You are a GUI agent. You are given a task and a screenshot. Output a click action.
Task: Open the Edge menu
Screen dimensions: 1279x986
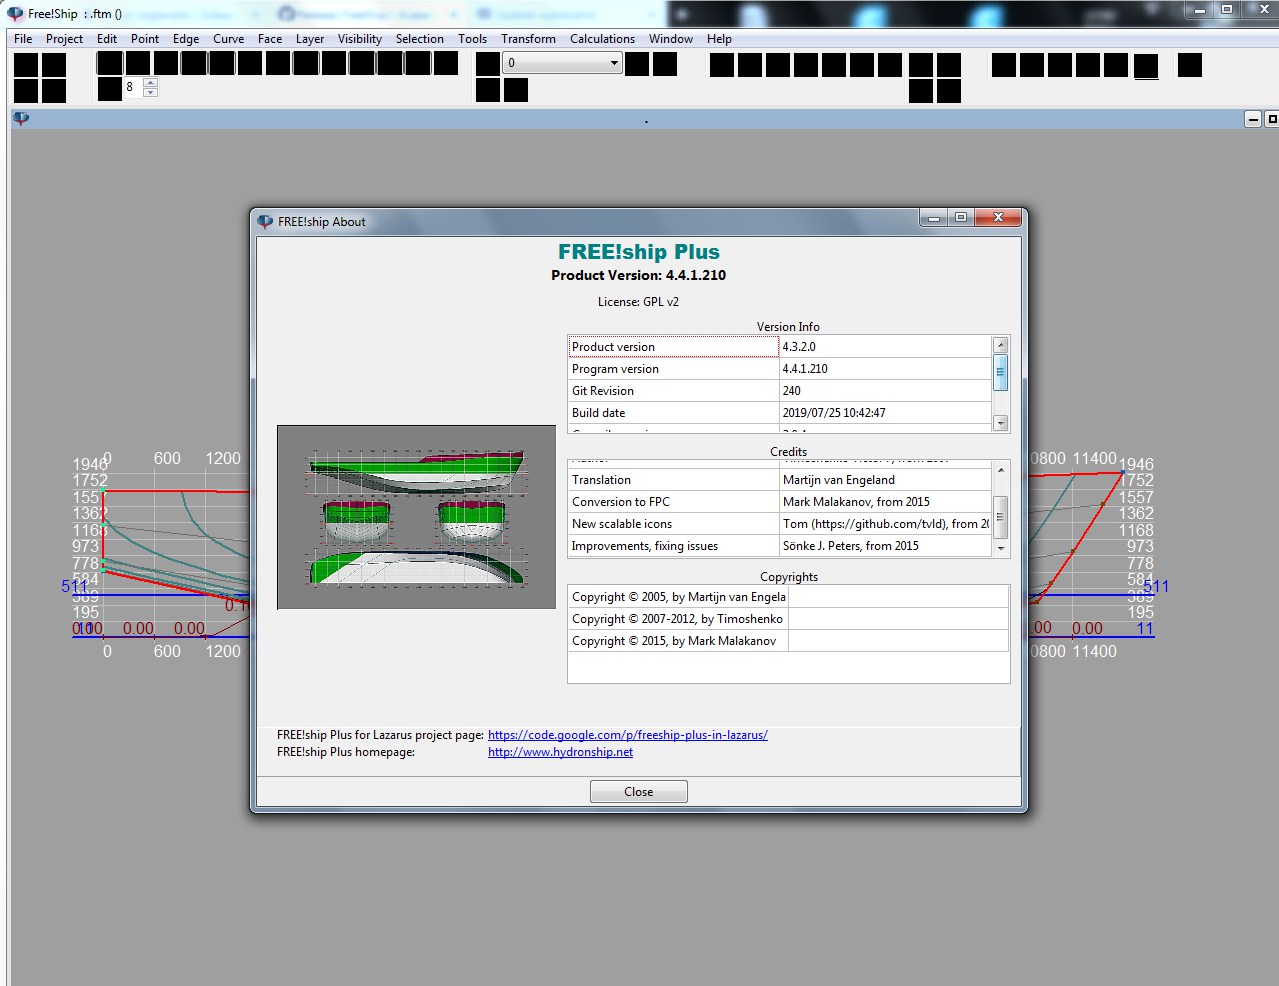(x=186, y=39)
